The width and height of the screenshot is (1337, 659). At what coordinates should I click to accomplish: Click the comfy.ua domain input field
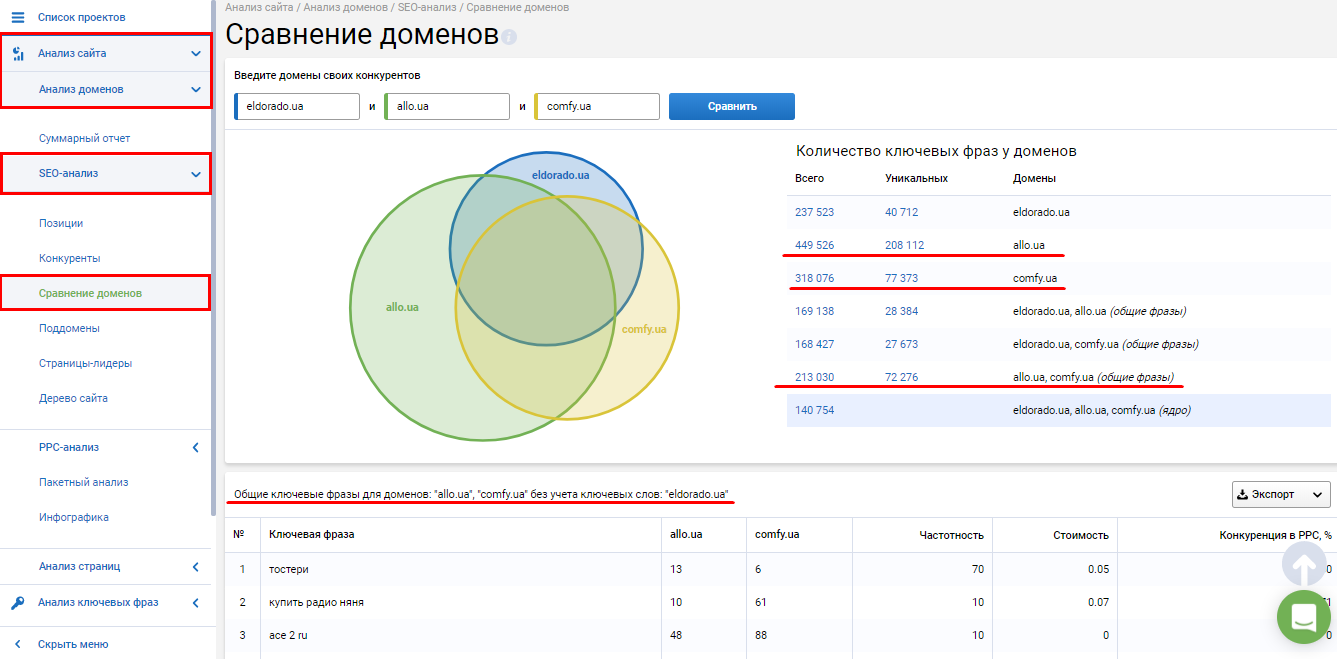click(596, 106)
